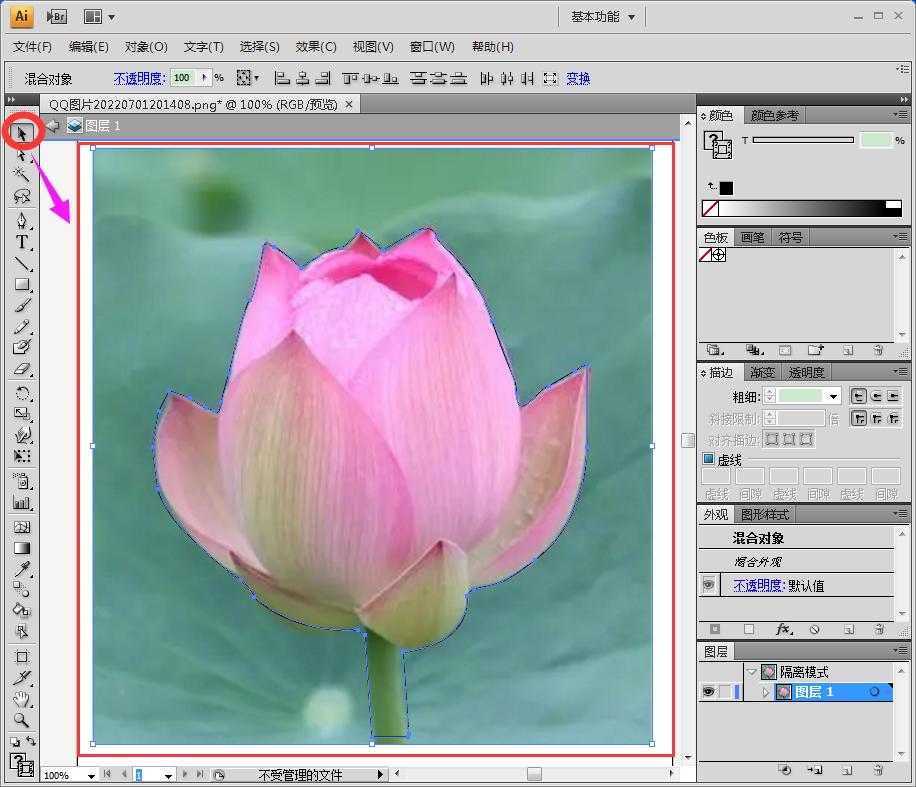Image resolution: width=916 pixels, height=787 pixels.
Task: Select the Rectangle tool
Action: tap(22, 285)
